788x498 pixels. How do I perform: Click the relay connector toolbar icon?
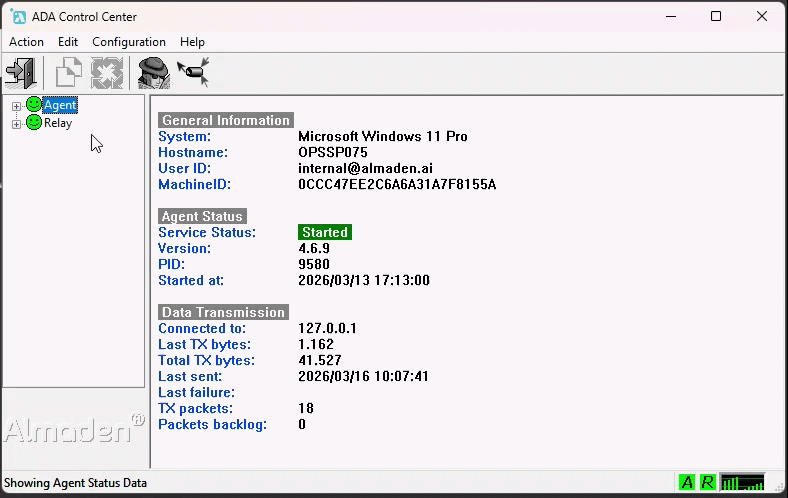(193, 71)
